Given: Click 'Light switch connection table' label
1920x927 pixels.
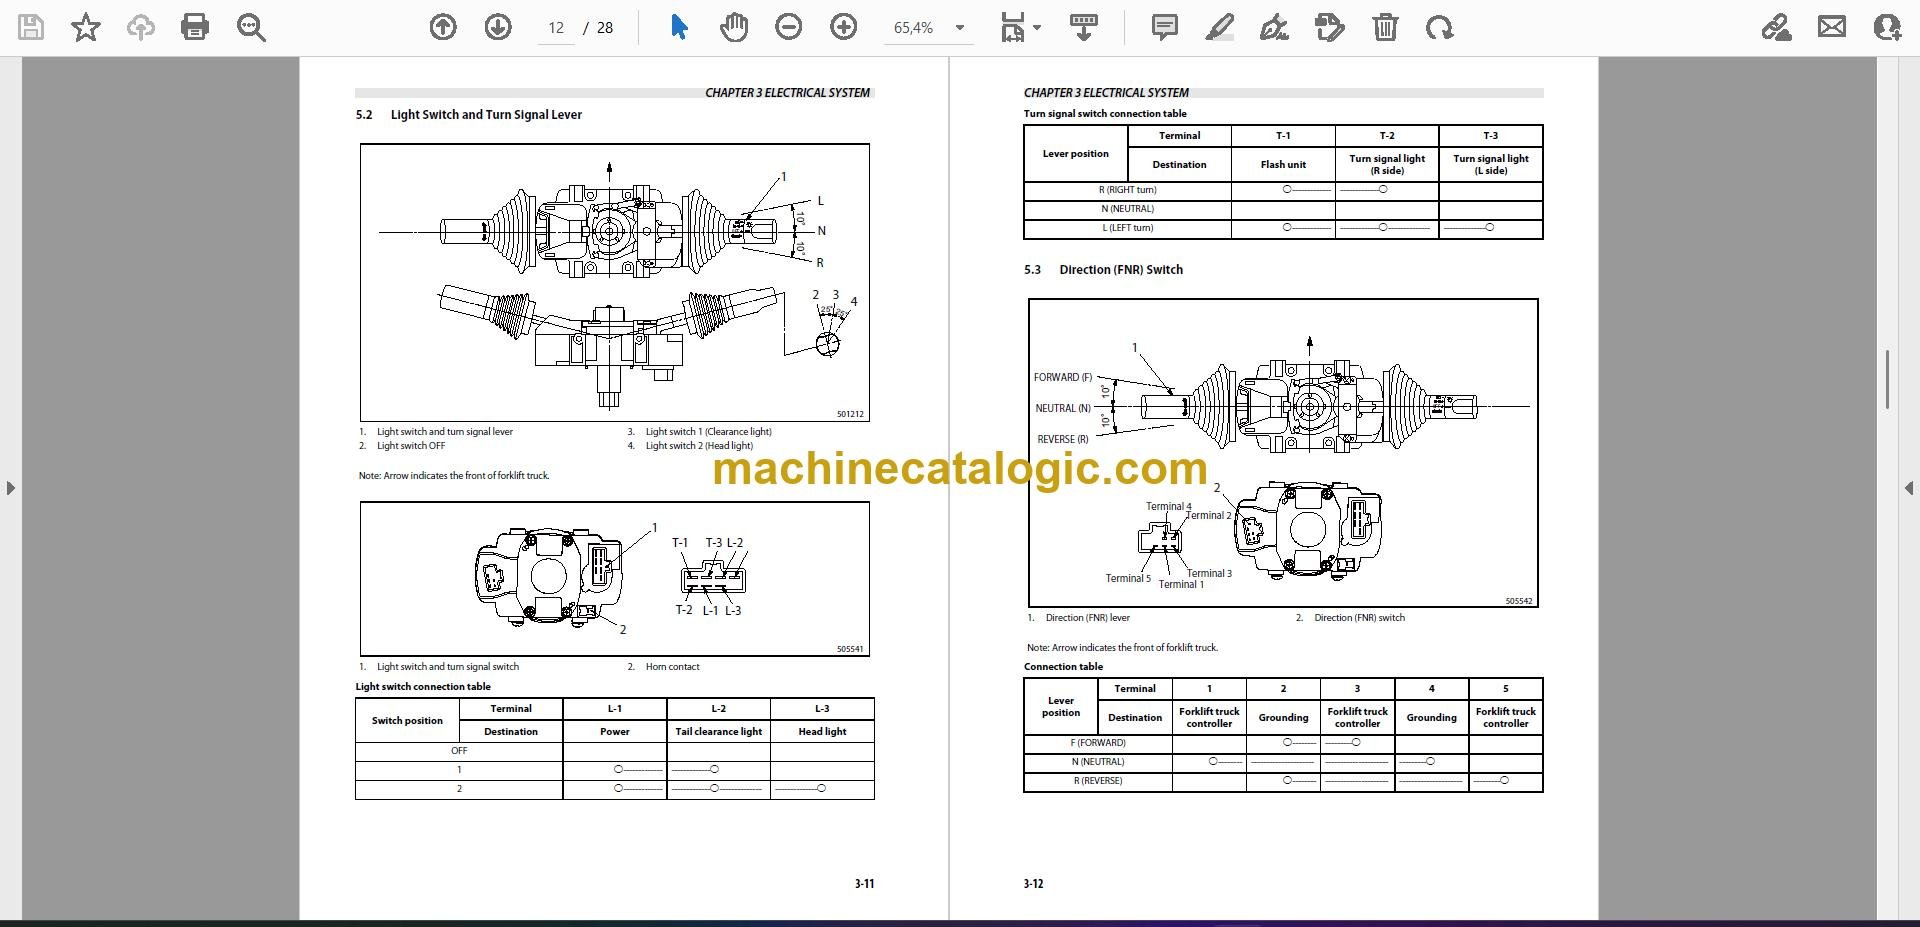Looking at the screenshot, I should (423, 687).
